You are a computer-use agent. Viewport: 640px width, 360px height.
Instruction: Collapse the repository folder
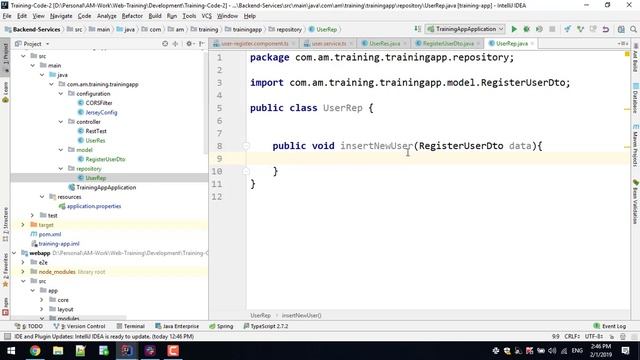pos(60,169)
